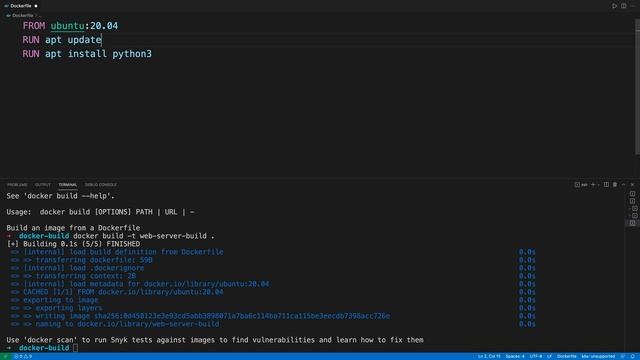Click 'python3' in the apt install line
640x360 pixels.
132,54
